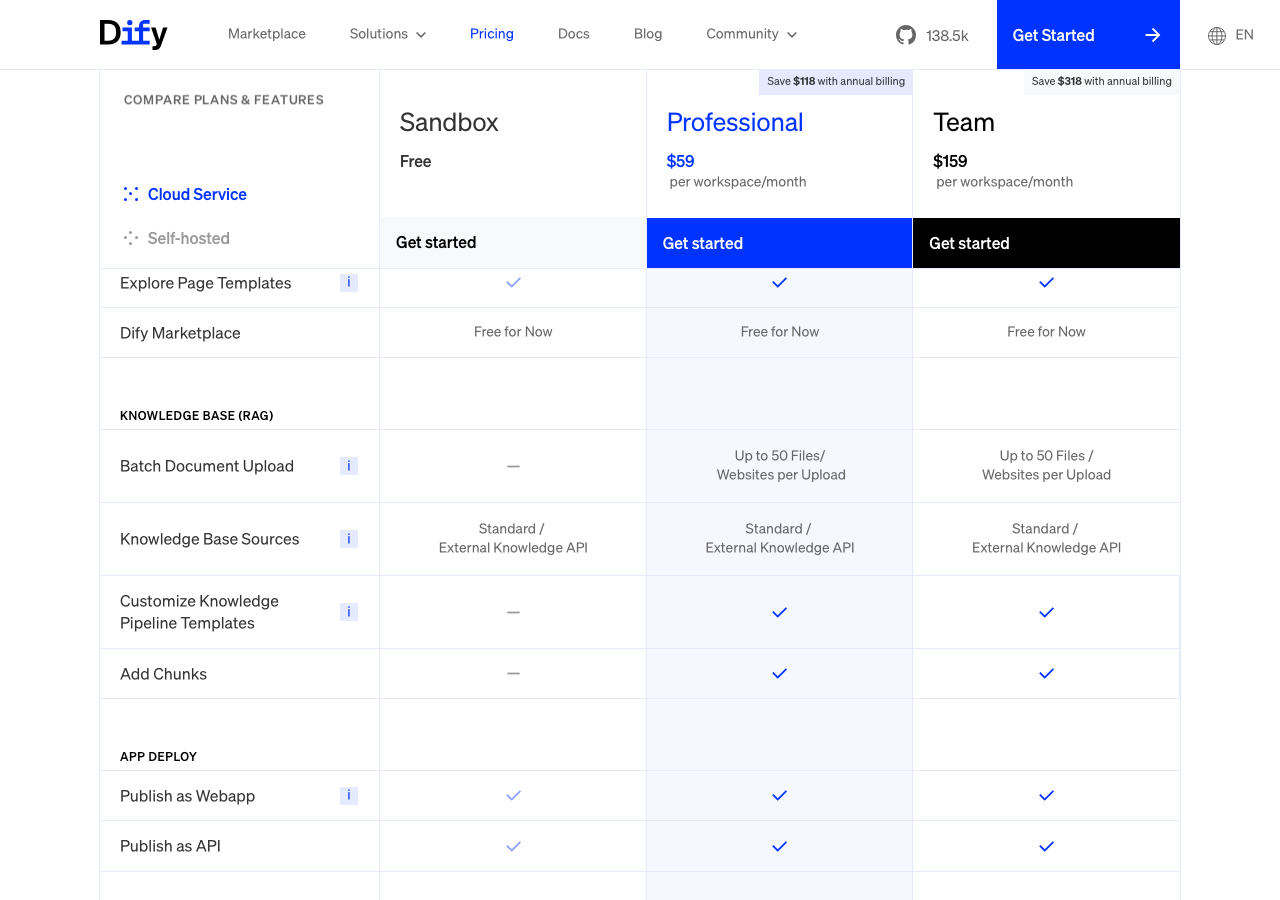The image size is (1280, 900).
Task: Click info icon beside Explore Page Templates
Action: click(349, 283)
